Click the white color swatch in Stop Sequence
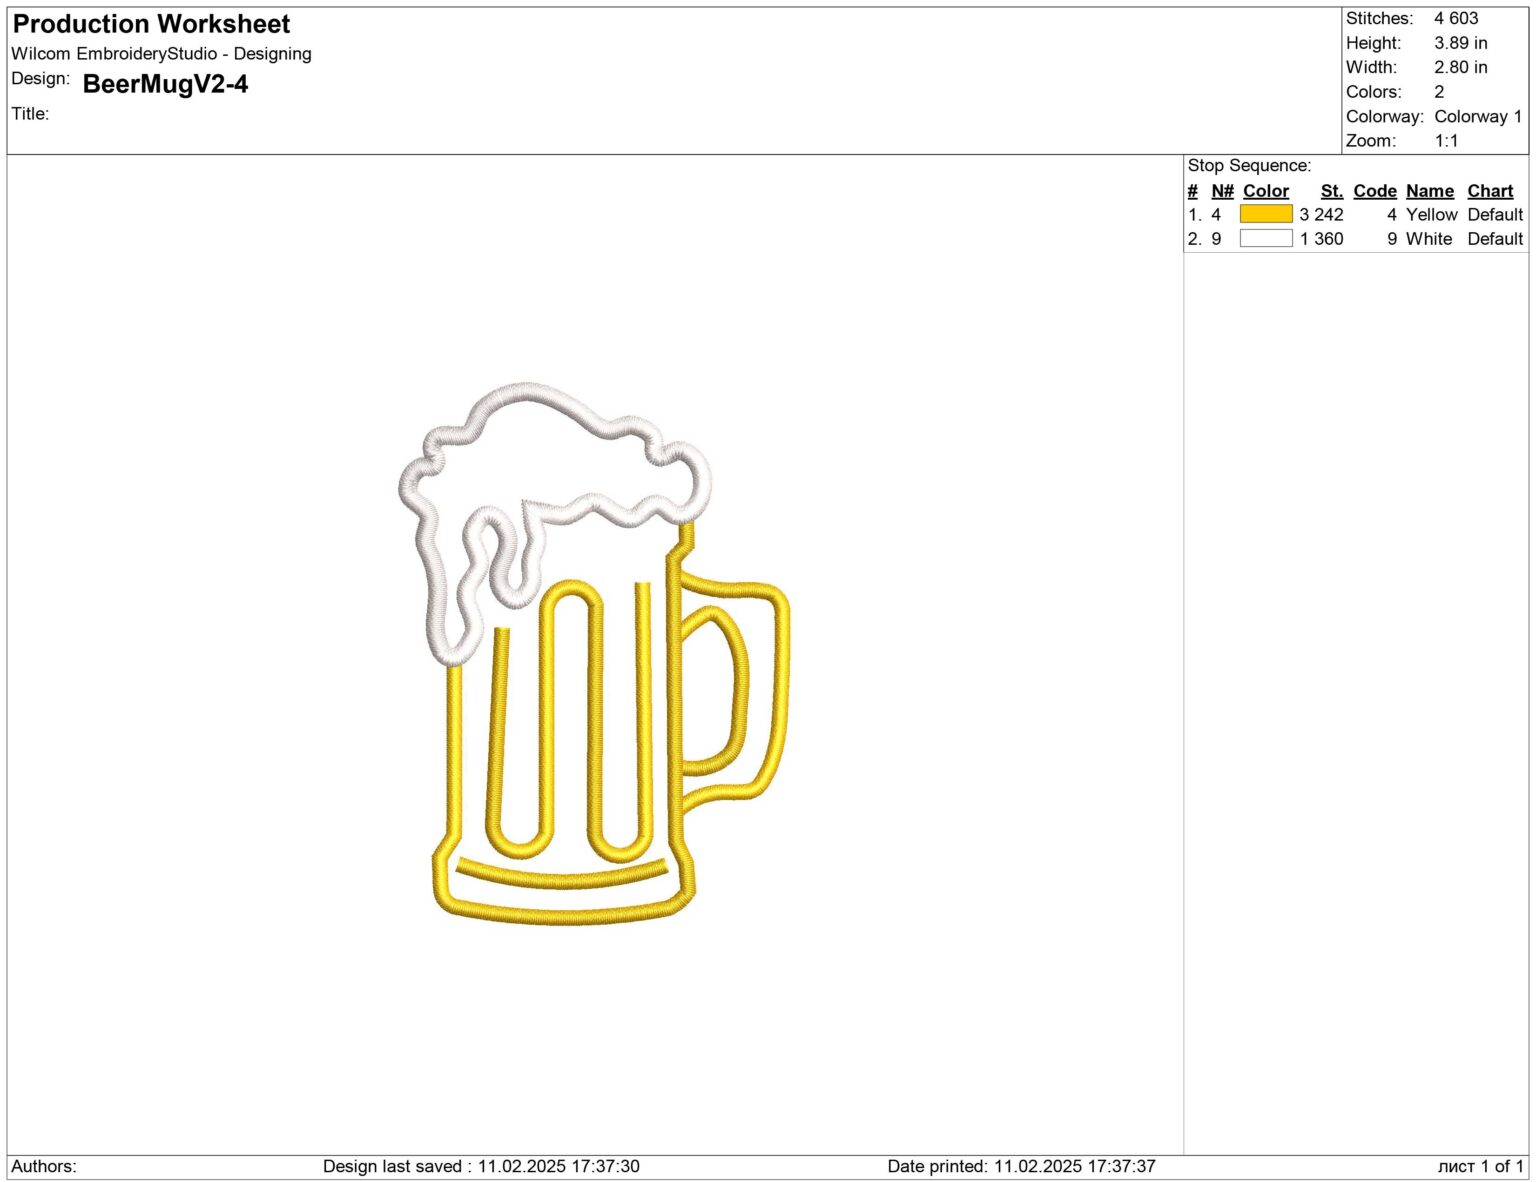Screen dimensions: 1536x1182 pos(1264,238)
